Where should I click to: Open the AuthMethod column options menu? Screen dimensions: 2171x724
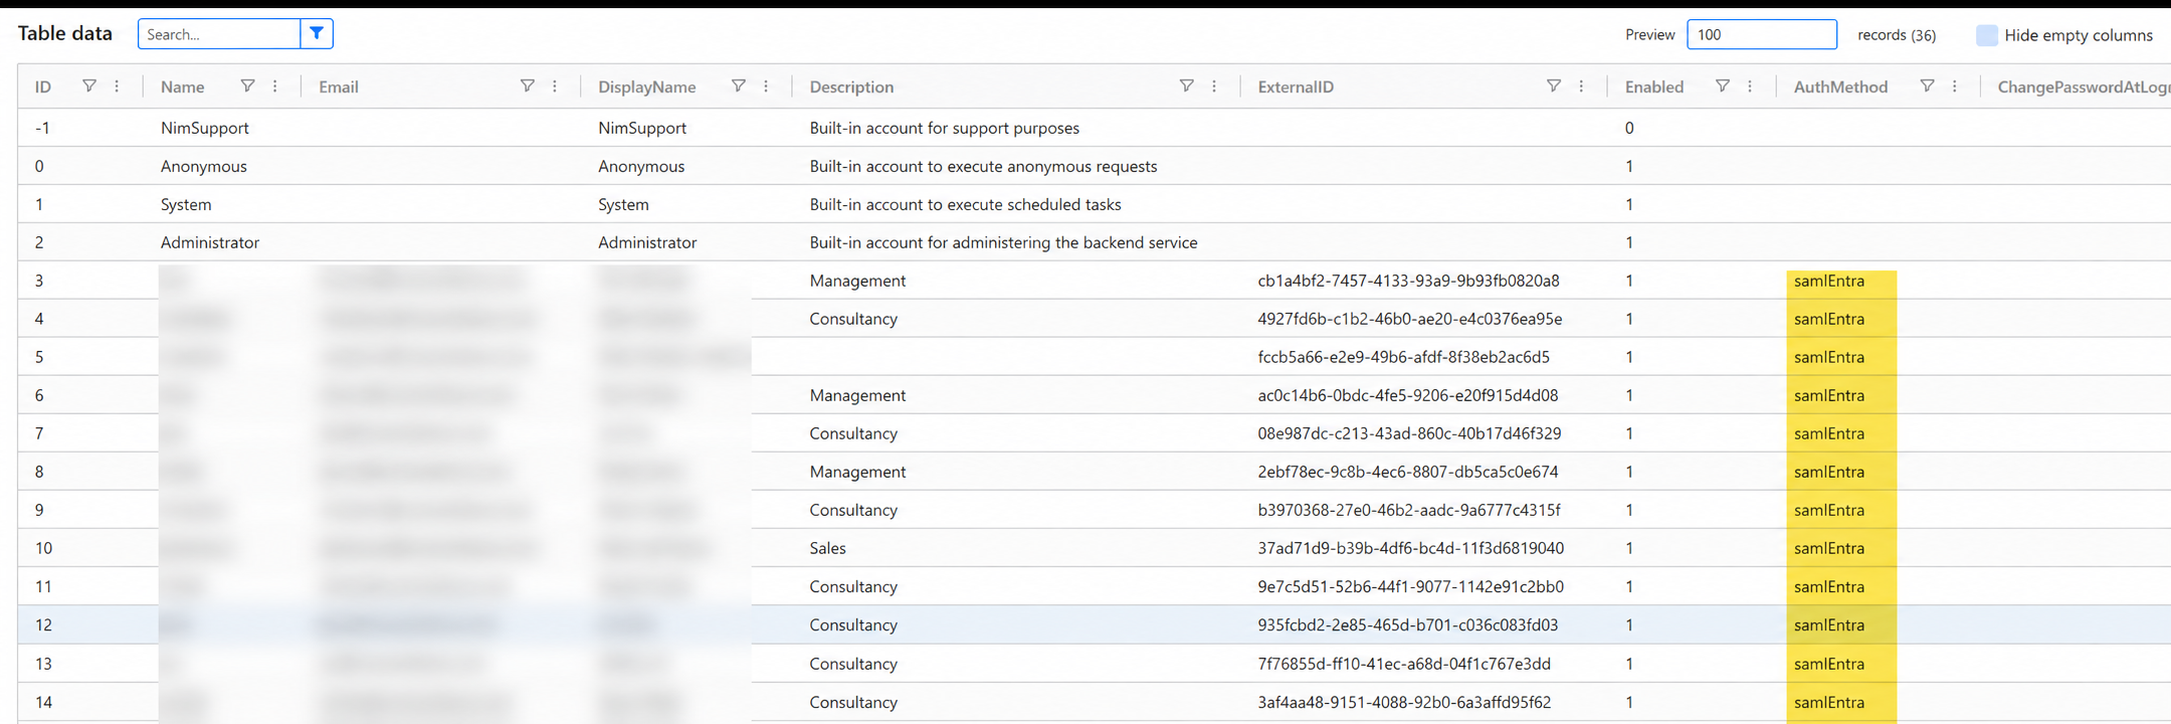tap(1955, 86)
